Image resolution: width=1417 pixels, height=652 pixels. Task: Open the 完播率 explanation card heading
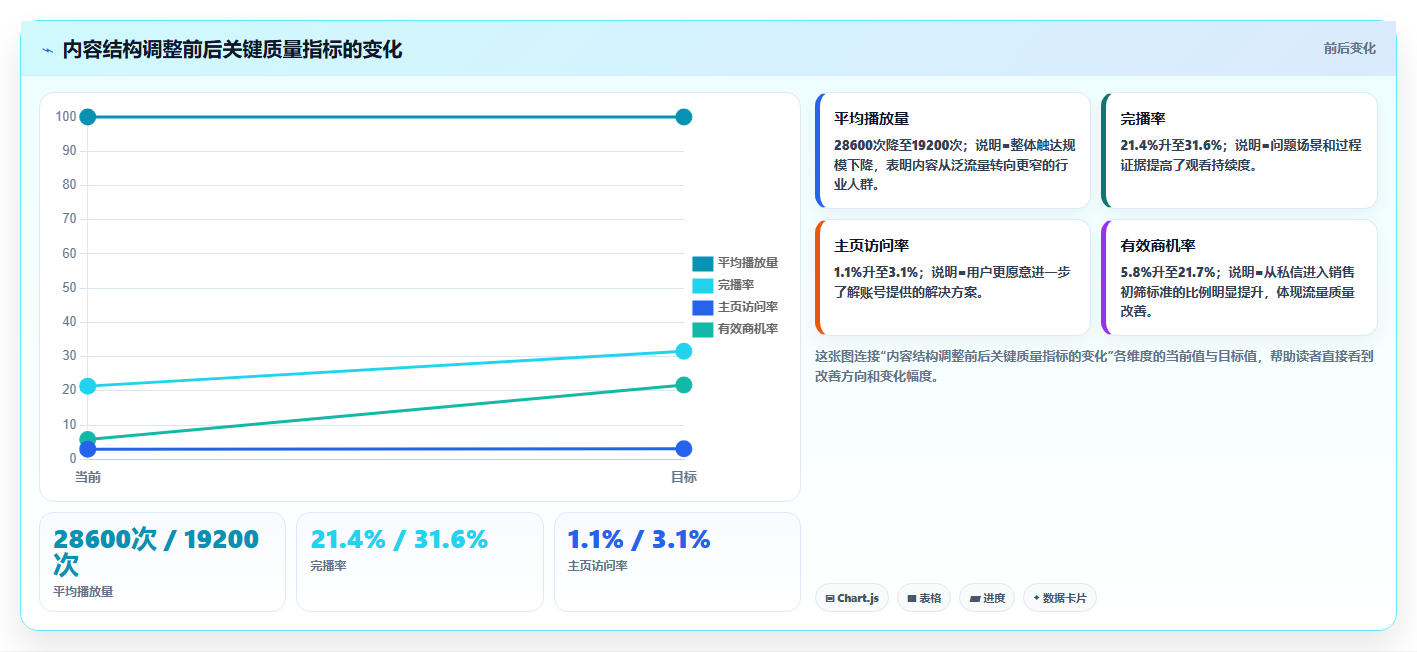coord(1143,119)
